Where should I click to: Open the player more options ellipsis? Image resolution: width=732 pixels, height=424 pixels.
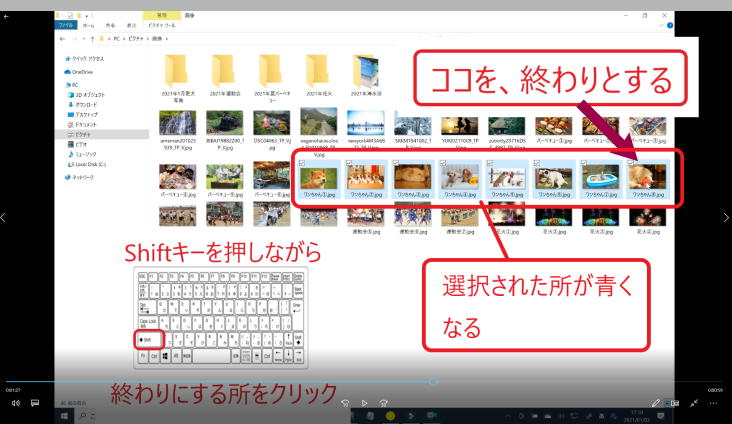coord(714,403)
